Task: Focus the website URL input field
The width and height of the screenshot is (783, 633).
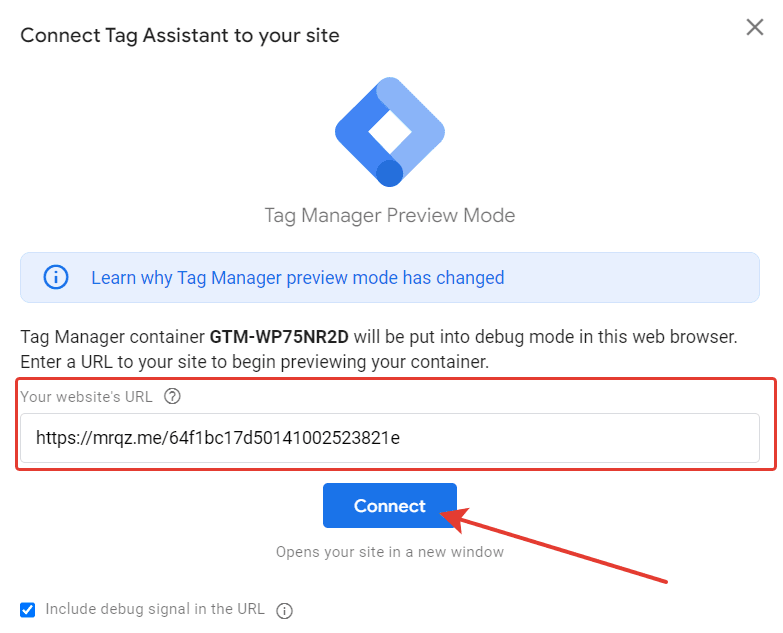Action: coord(390,438)
